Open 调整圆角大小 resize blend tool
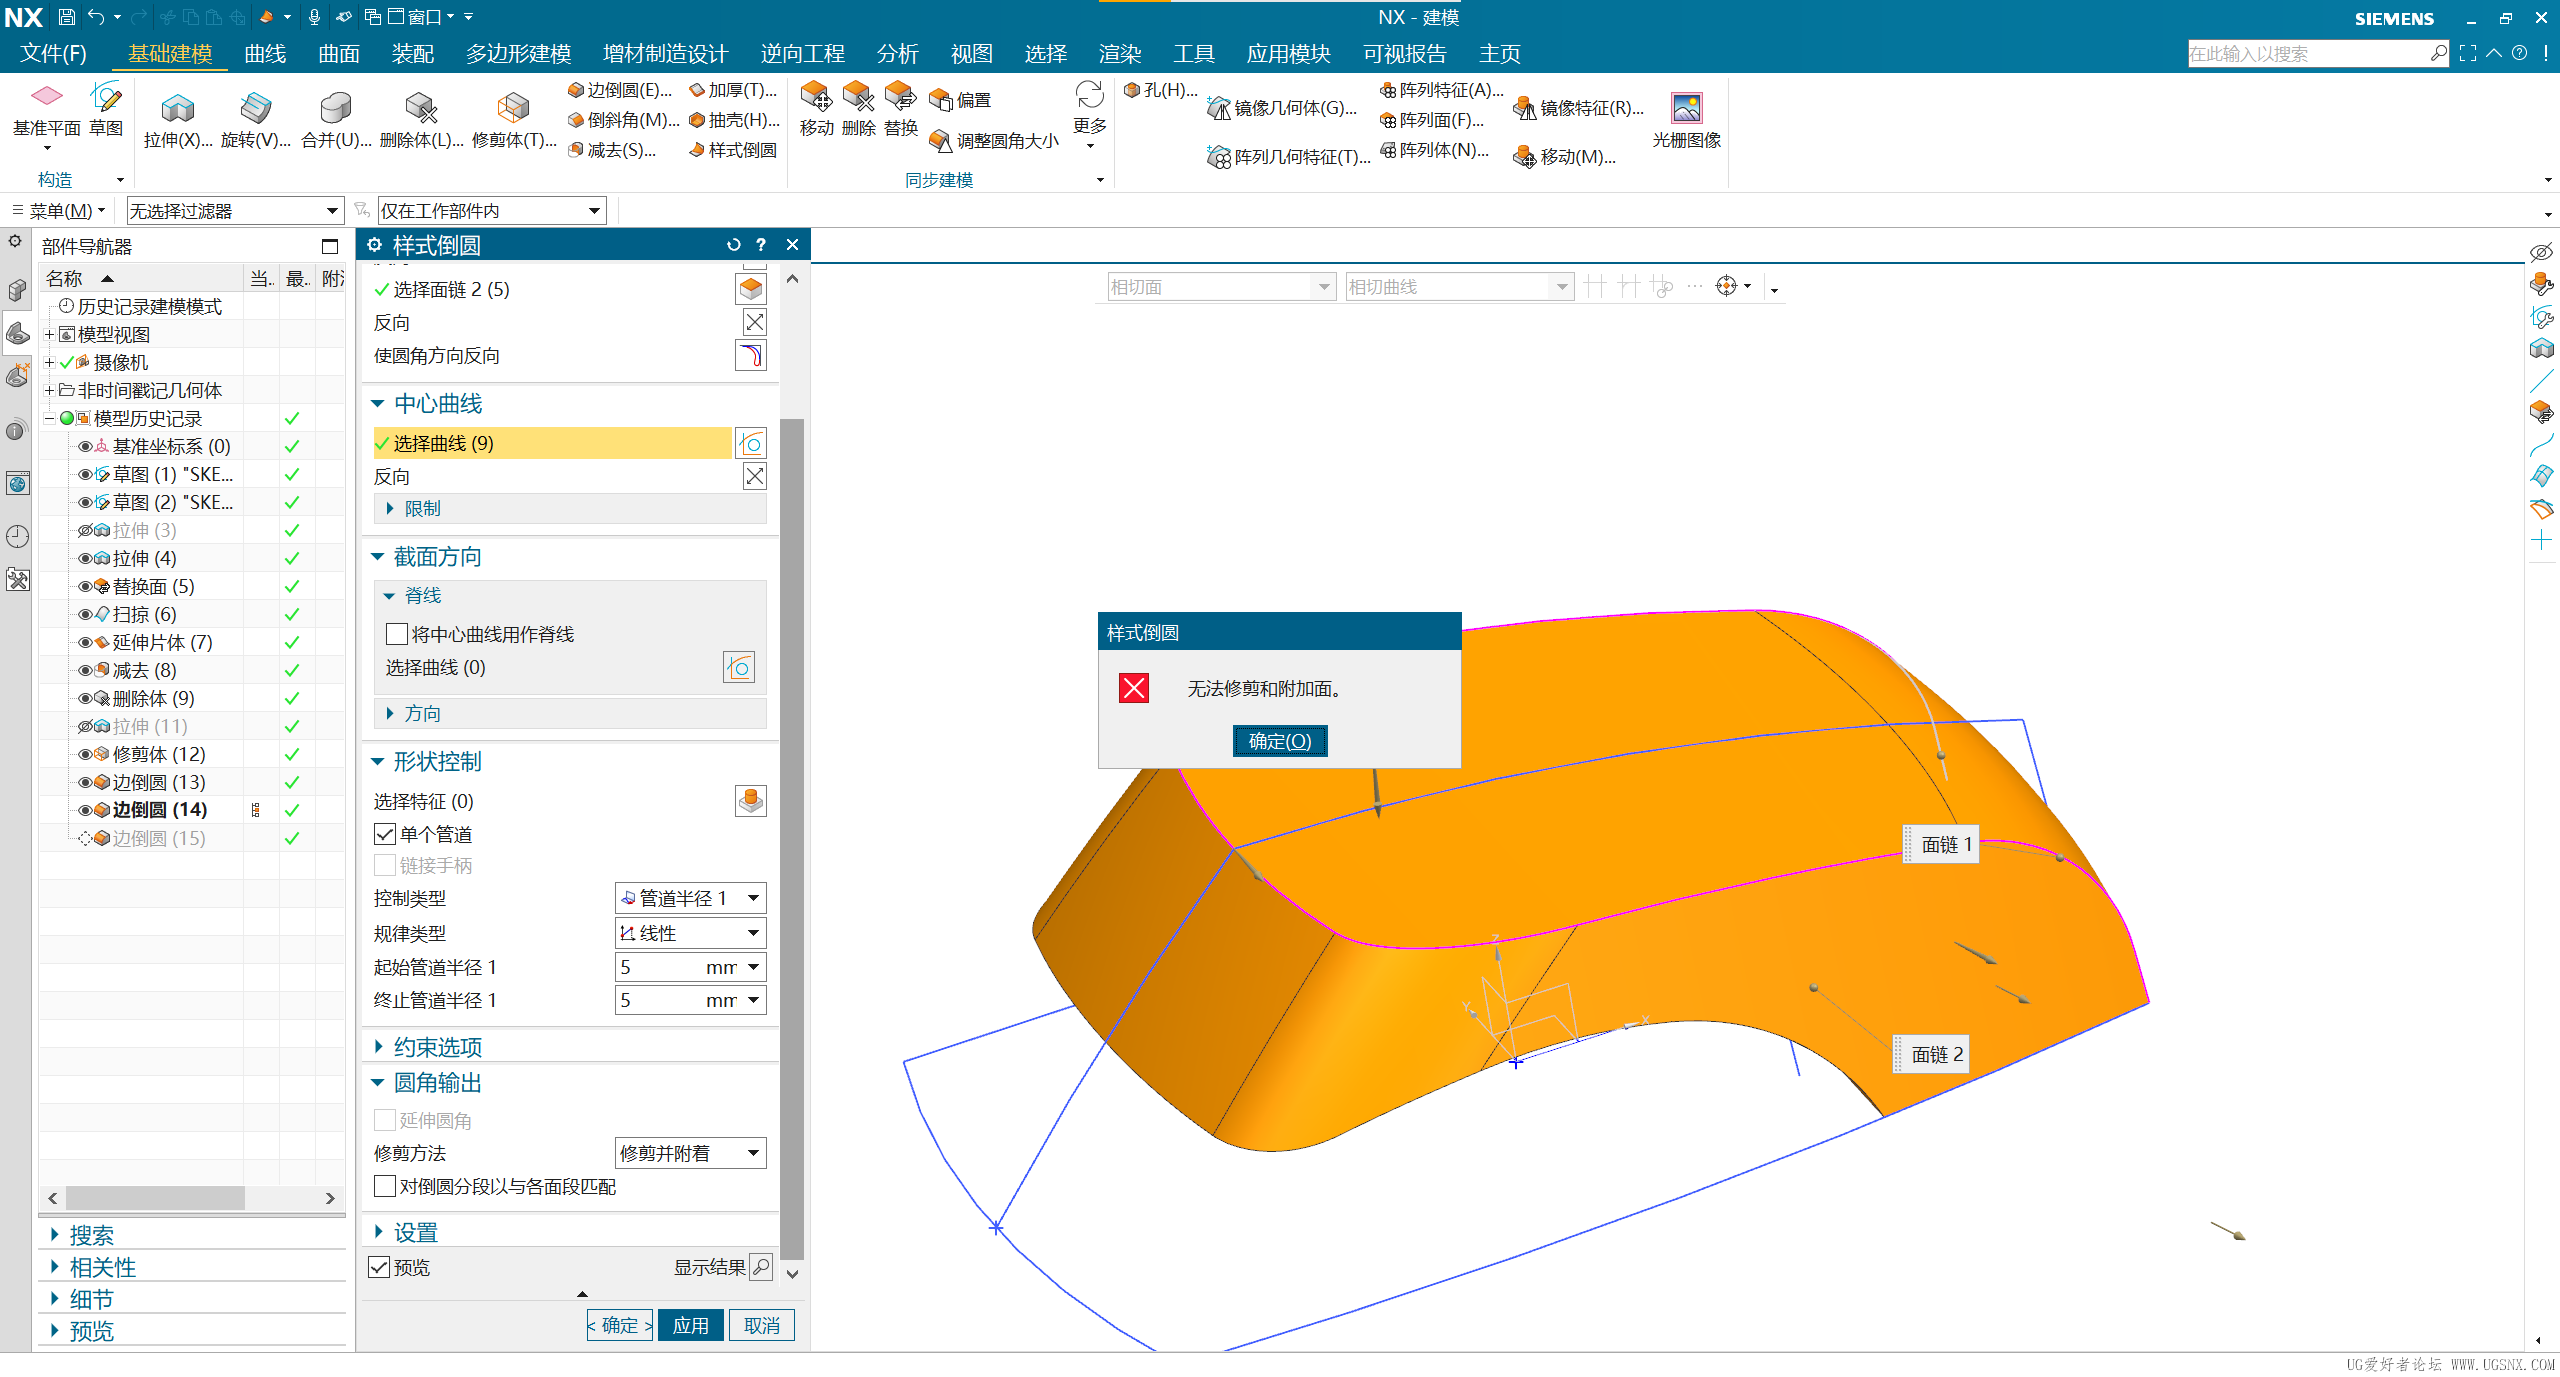Viewport: 2560px width, 1377px height. click(x=994, y=141)
